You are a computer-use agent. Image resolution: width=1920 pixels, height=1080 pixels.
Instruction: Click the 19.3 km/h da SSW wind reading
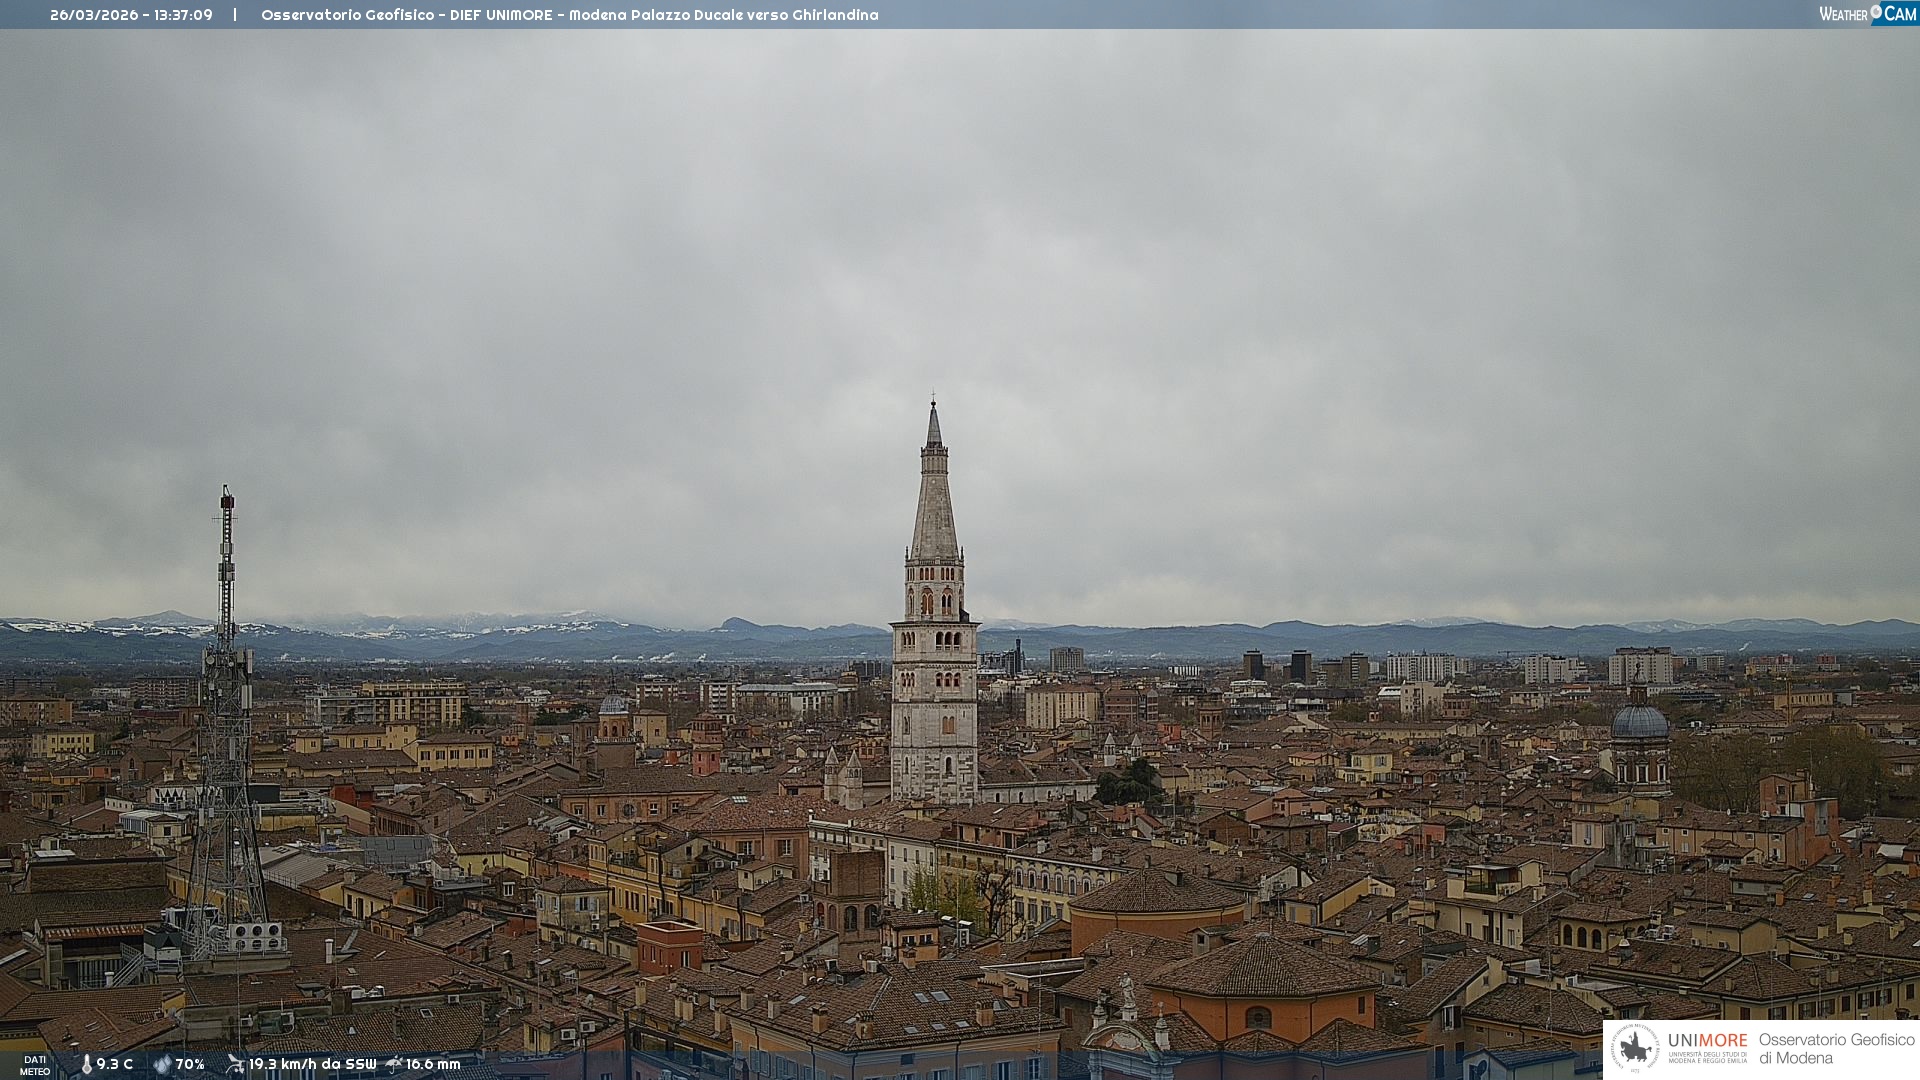click(x=312, y=1064)
